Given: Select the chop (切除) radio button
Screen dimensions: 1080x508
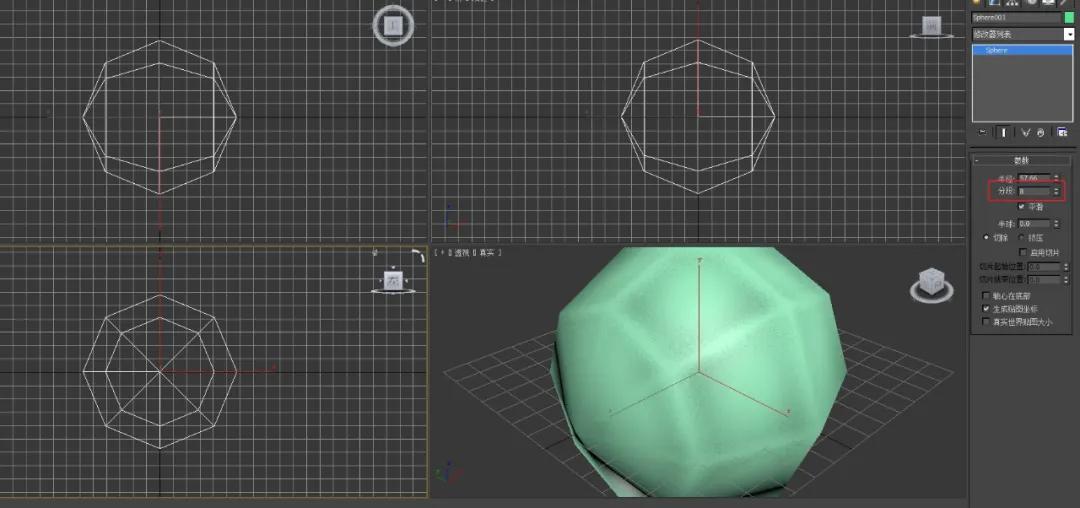Looking at the screenshot, I should [x=987, y=237].
